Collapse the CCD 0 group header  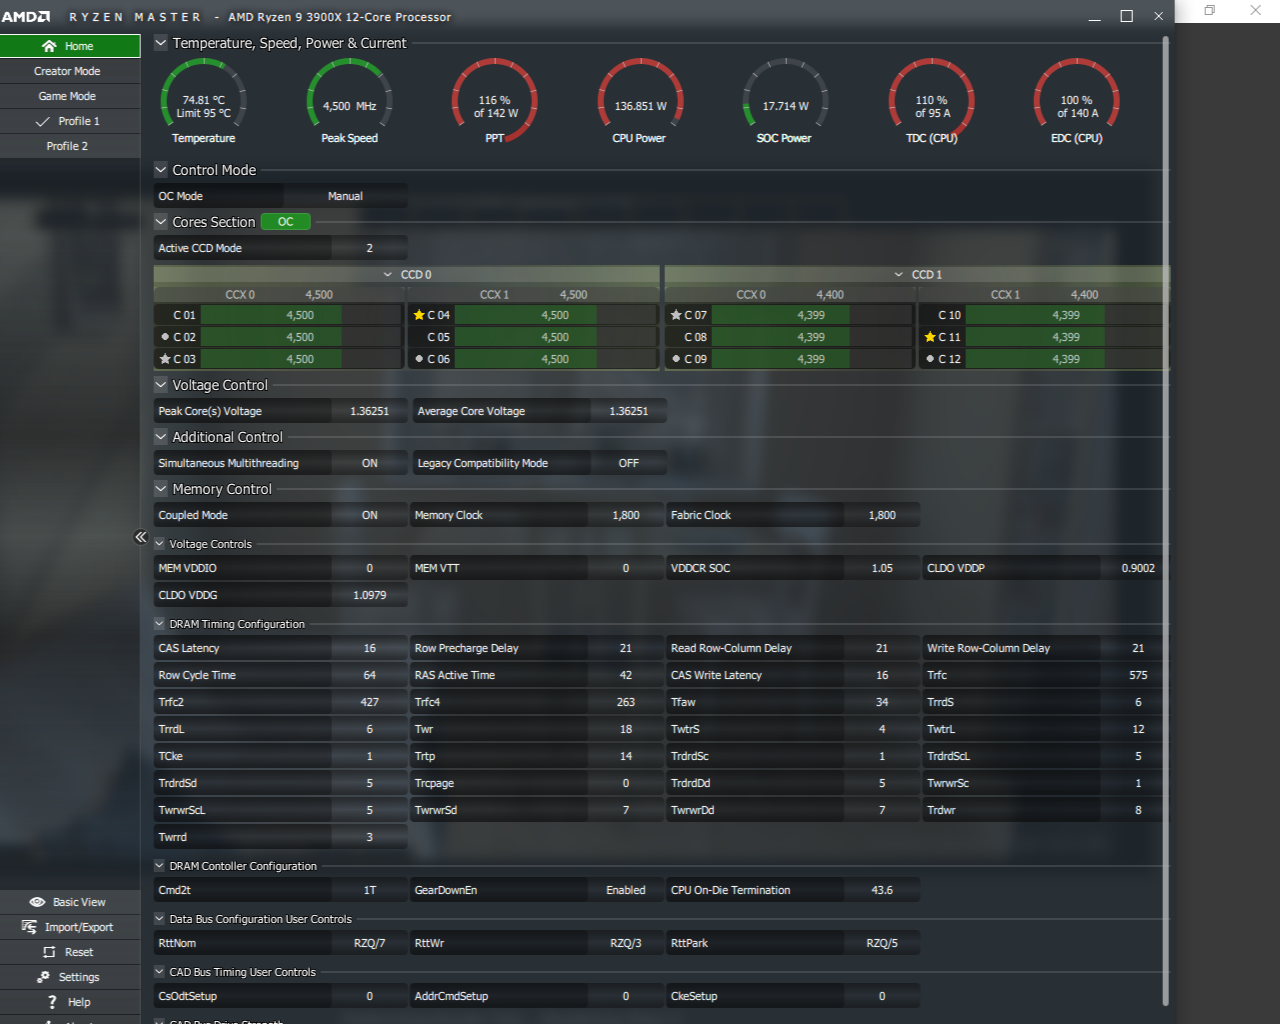pyautogui.click(x=388, y=274)
